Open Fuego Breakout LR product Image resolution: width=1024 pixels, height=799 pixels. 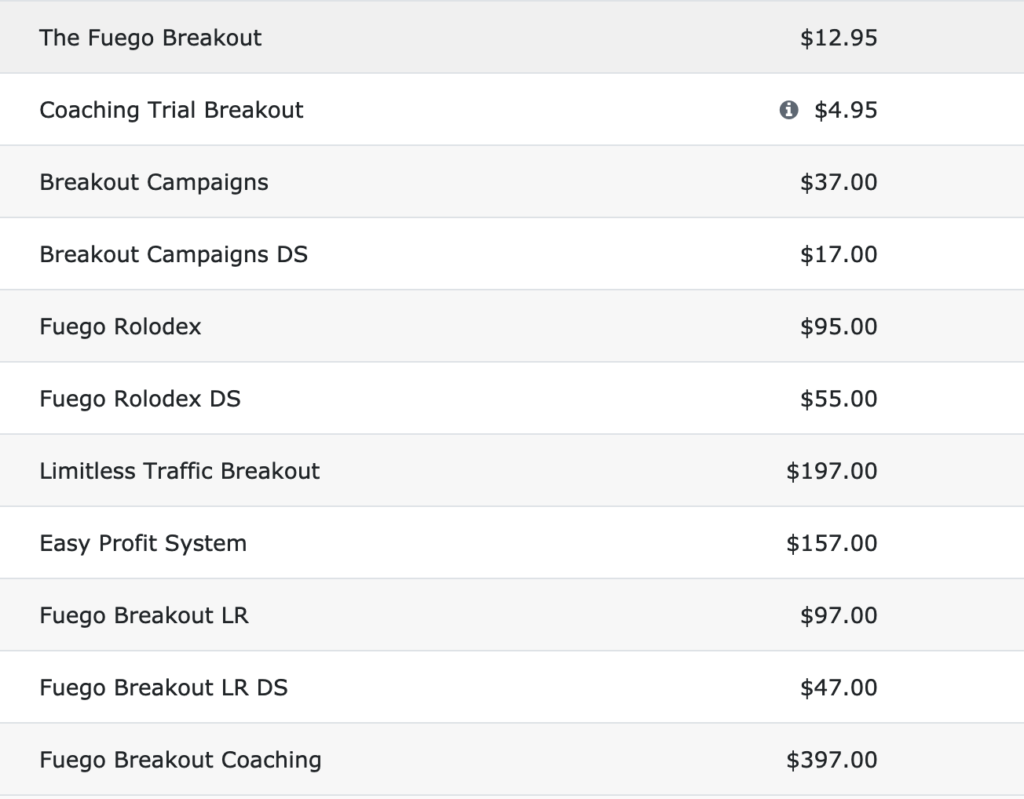144,615
